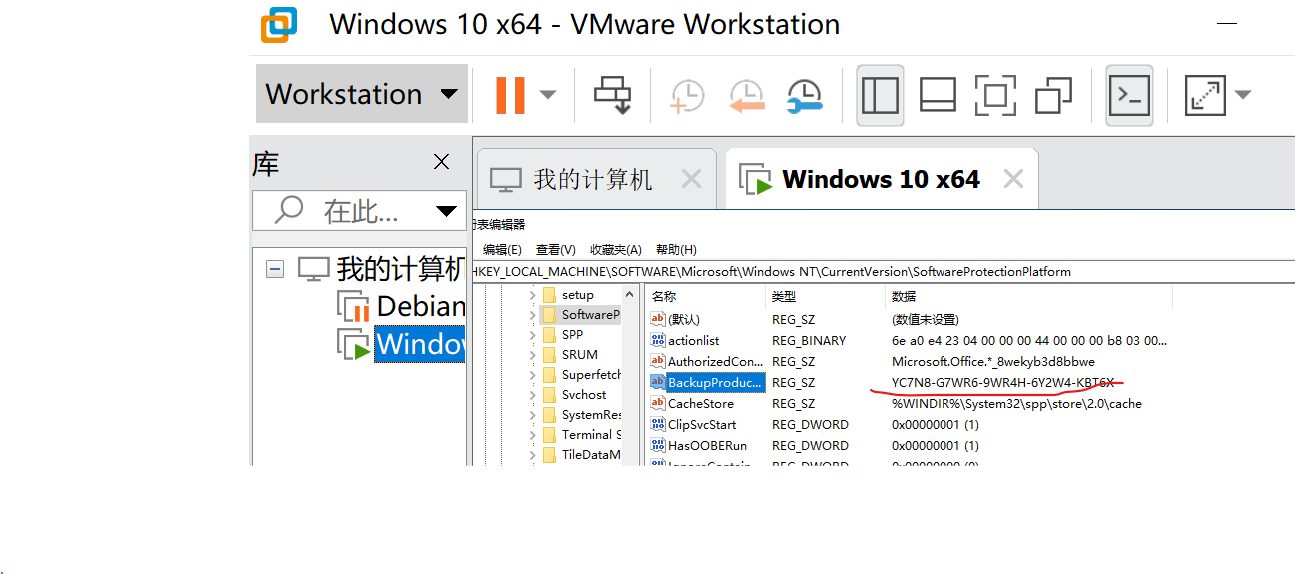Screen dimensions: 1295x574
Task: Open the 编辑(E) menu in Registry Editor
Action: pyautogui.click(x=502, y=250)
